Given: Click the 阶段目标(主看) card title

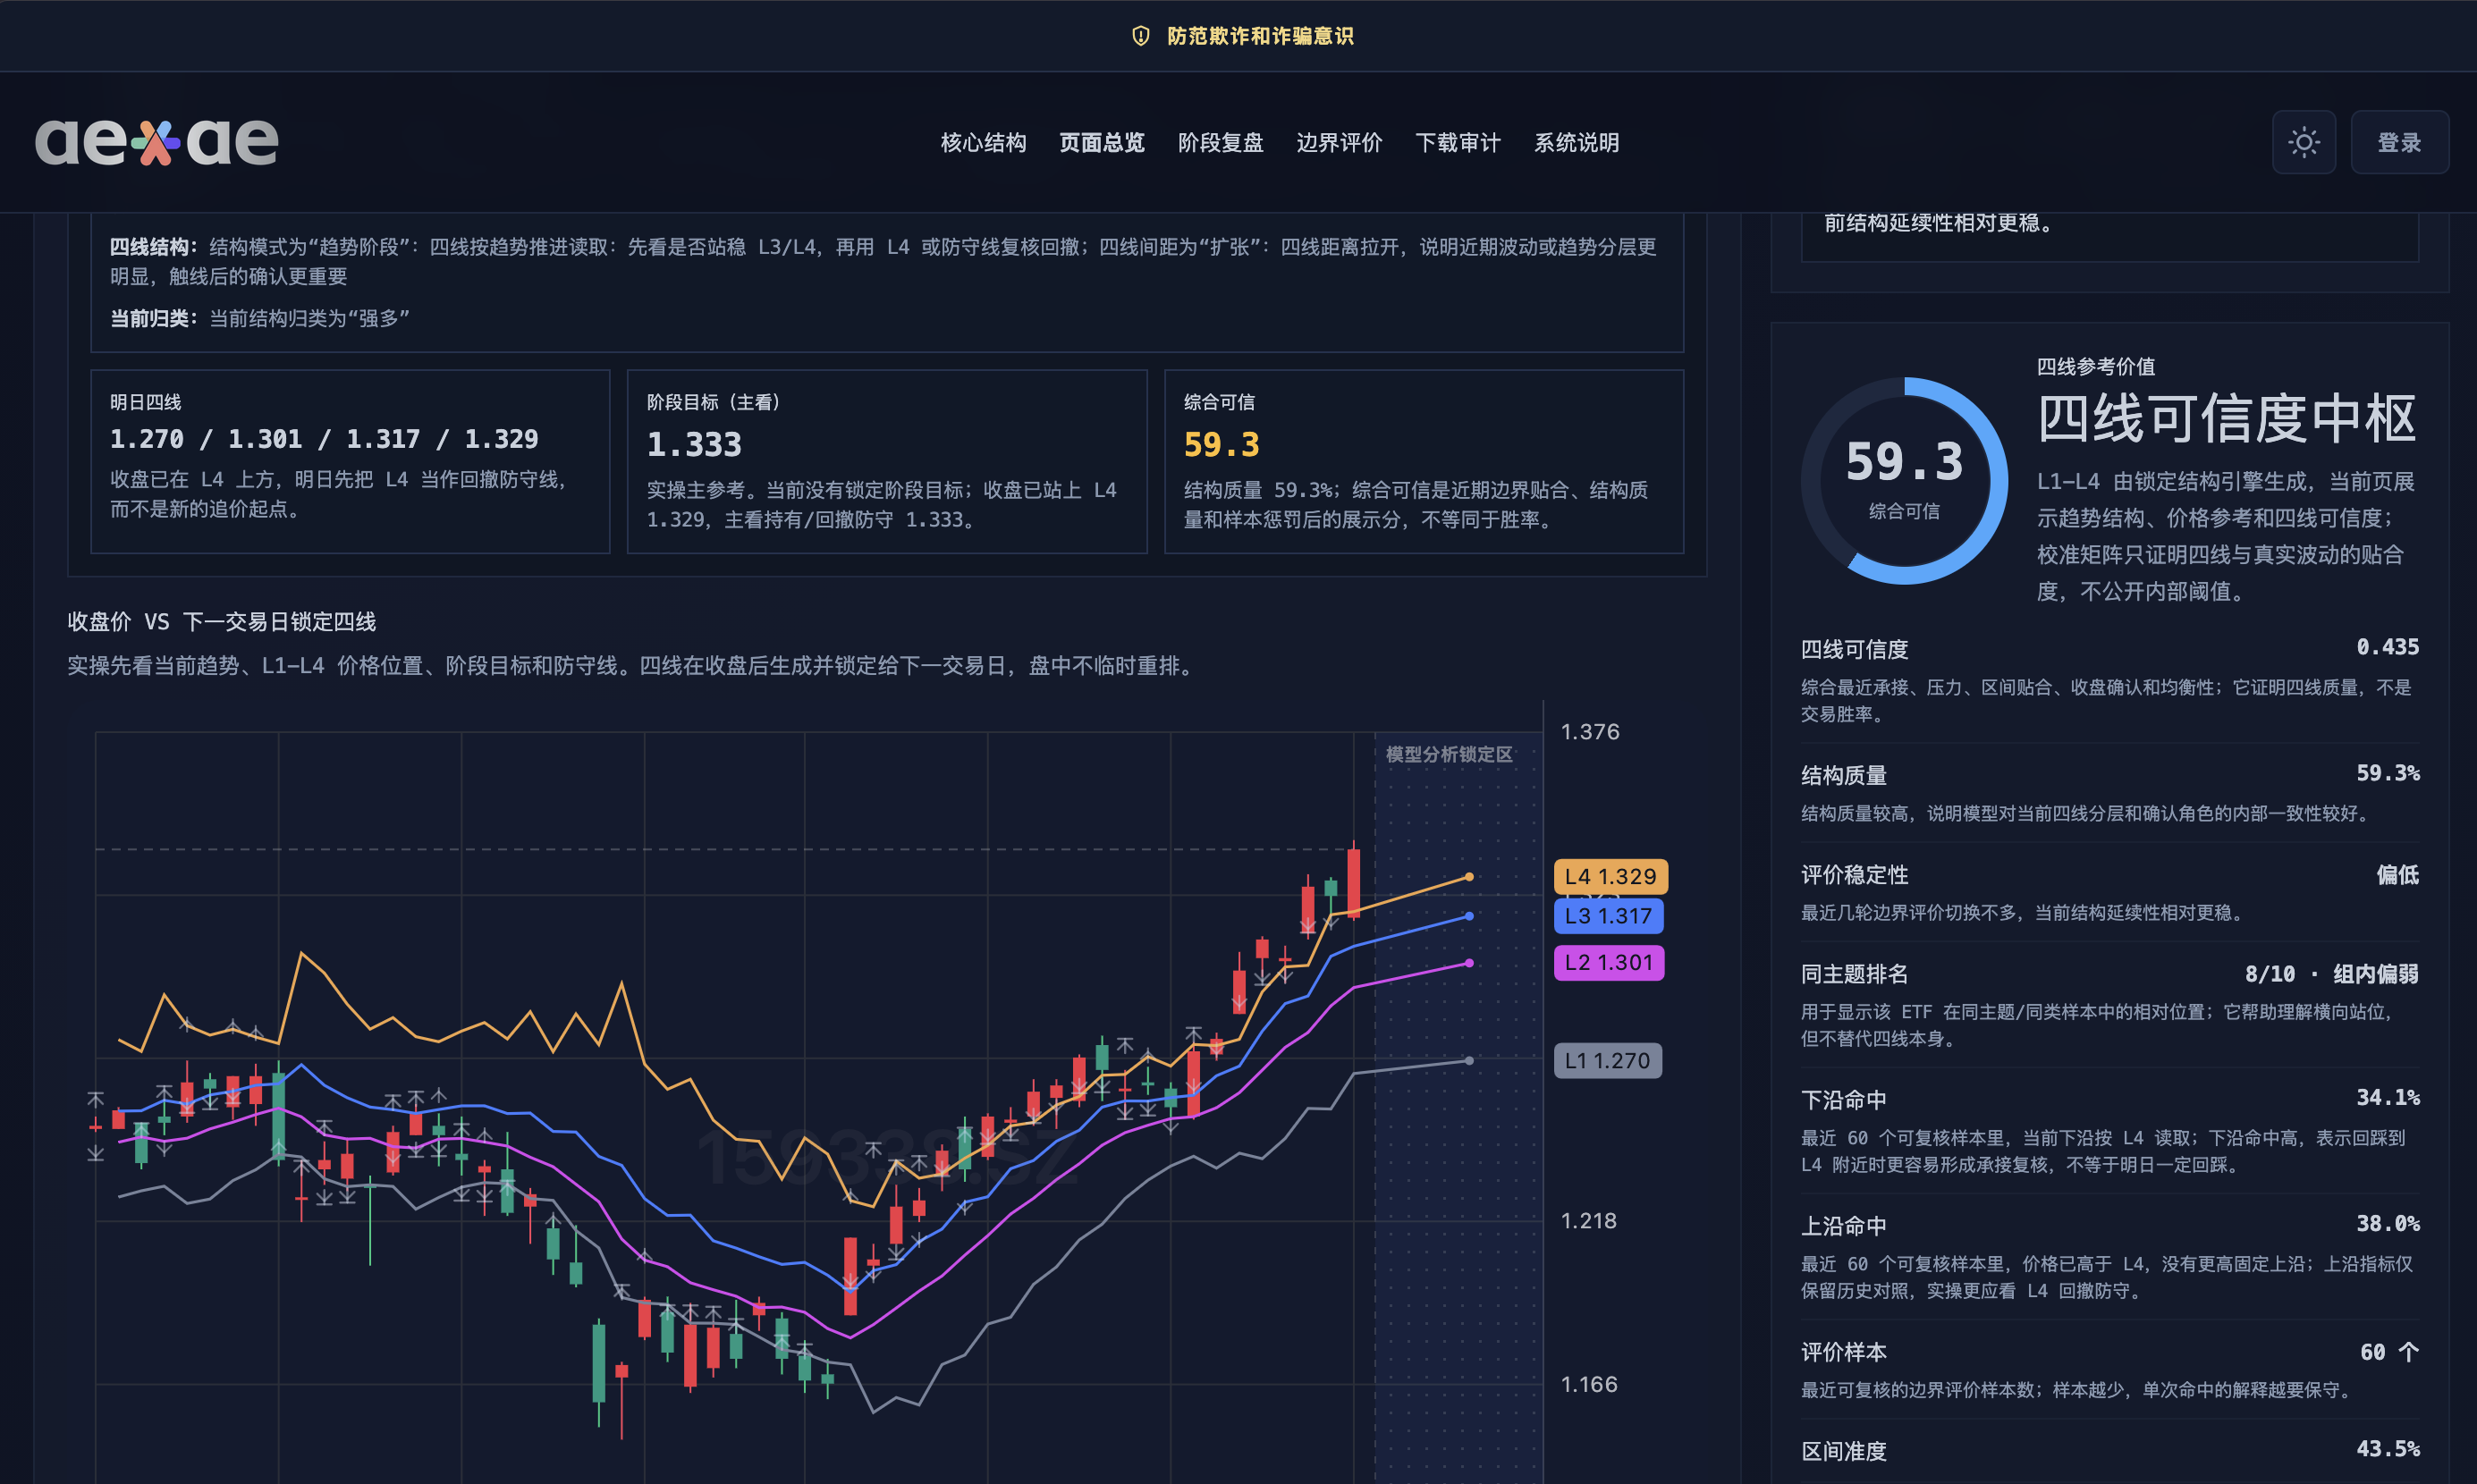Looking at the screenshot, I should (x=713, y=402).
